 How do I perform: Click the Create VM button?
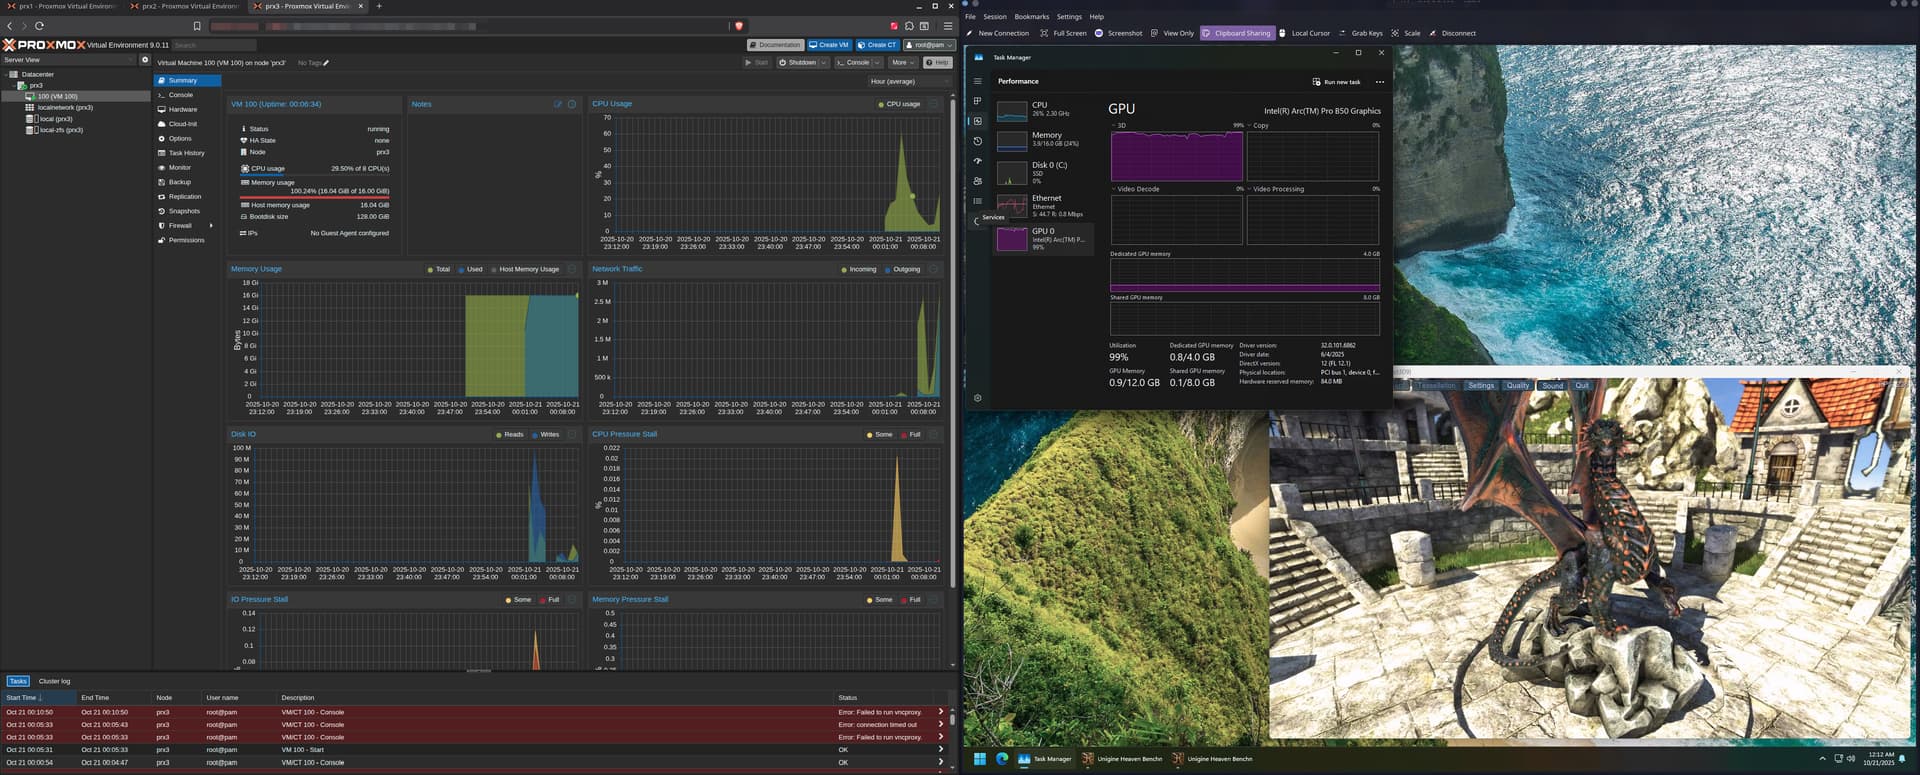[829, 45]
